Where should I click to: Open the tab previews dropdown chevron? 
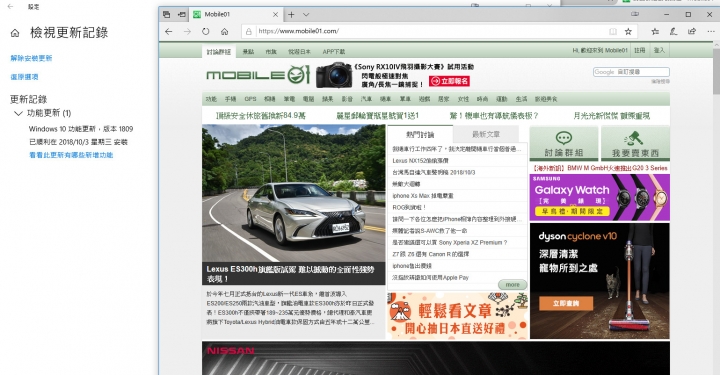click(306, 14)
